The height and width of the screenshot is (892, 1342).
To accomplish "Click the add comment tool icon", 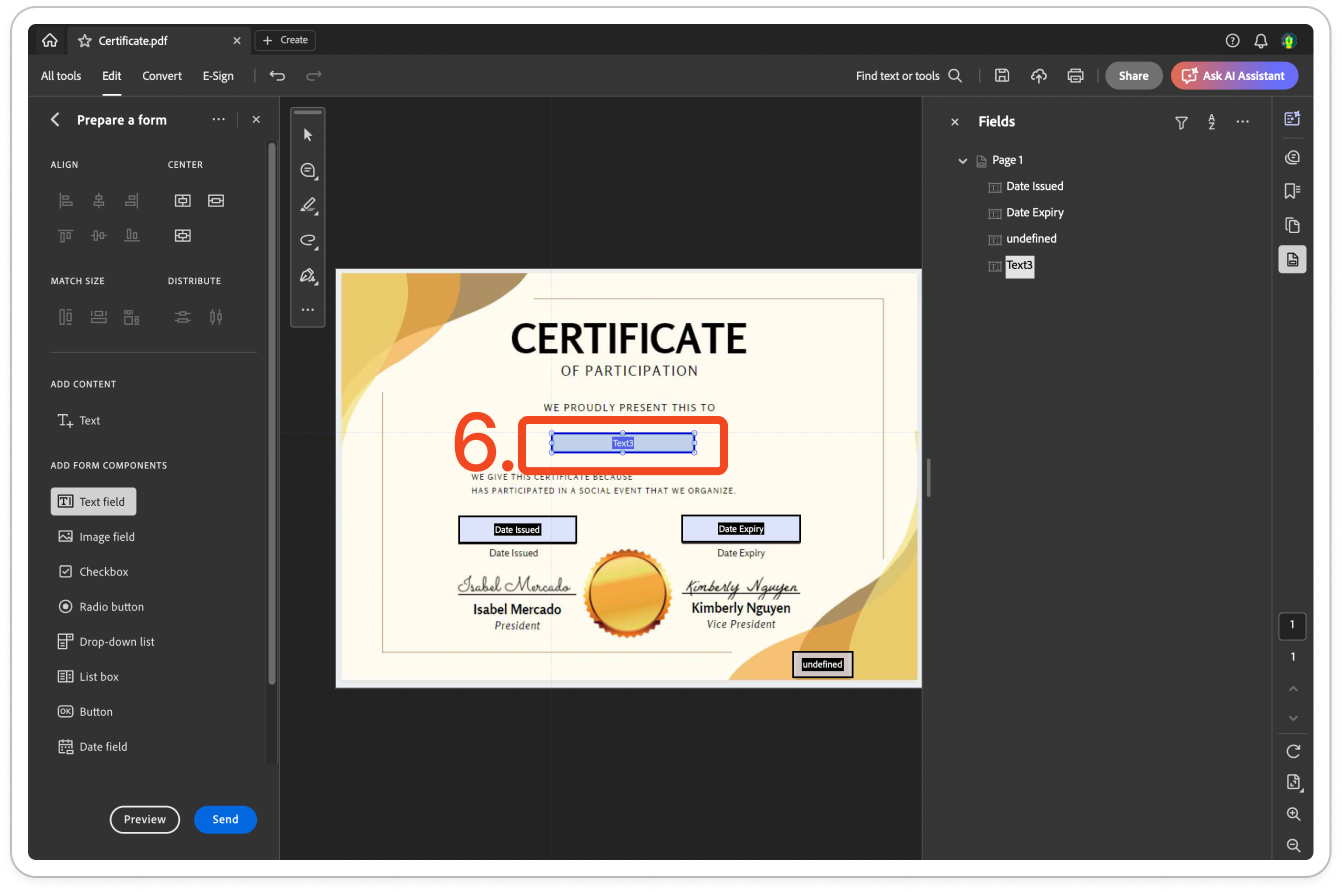I will tap(308, 171).
